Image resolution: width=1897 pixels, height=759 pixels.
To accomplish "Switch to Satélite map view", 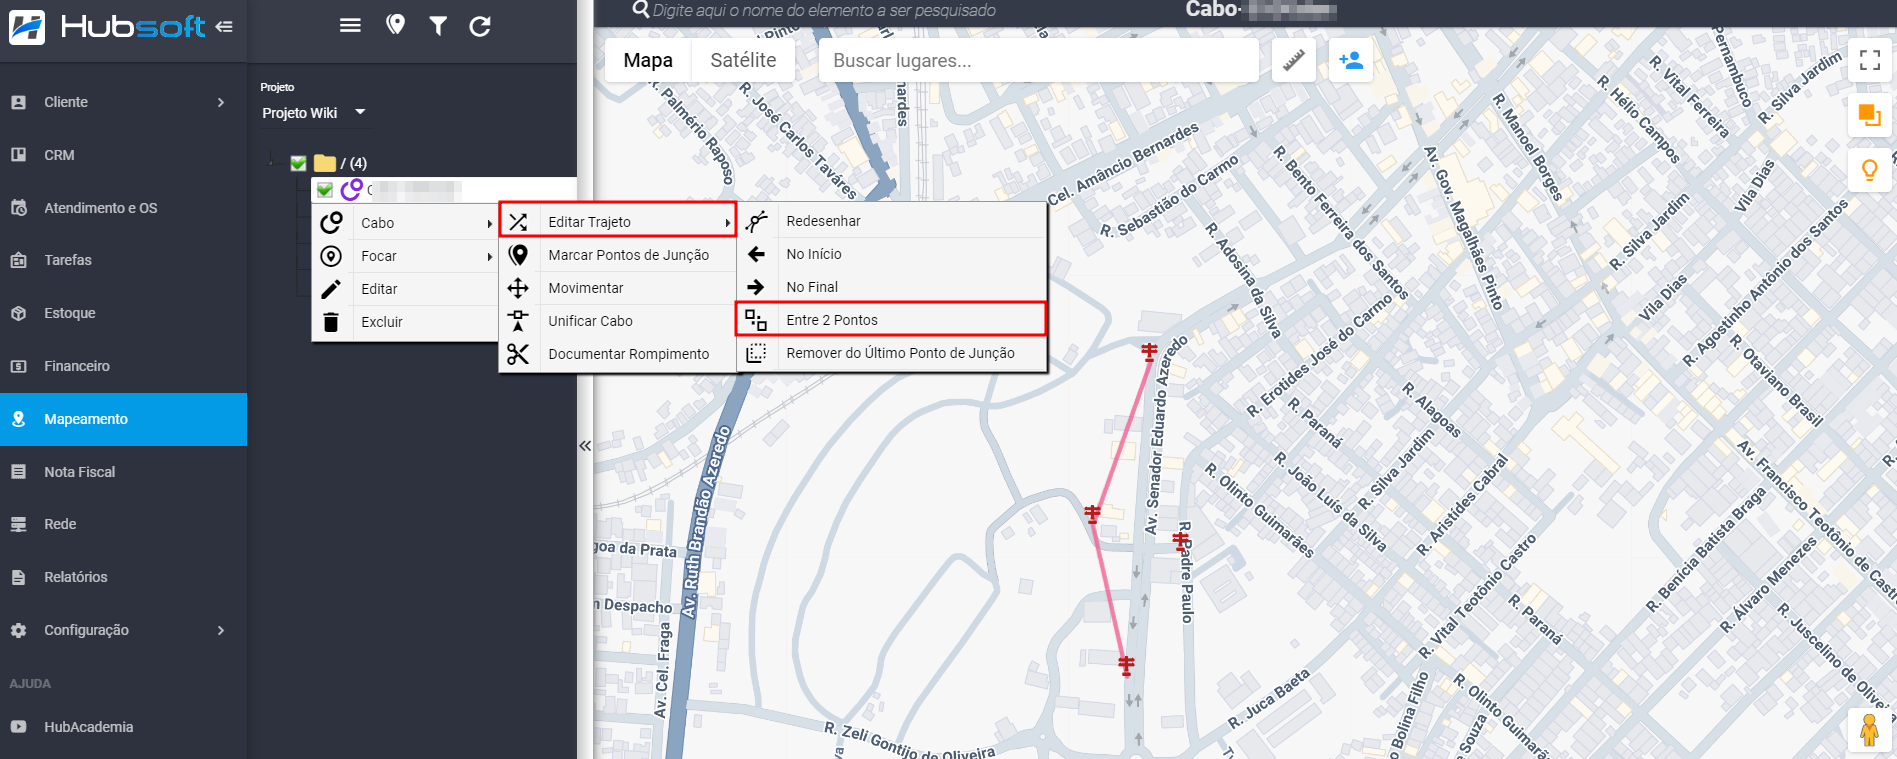I will 743,60.
